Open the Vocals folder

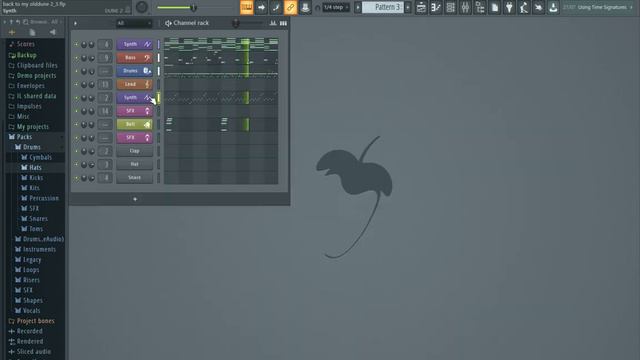(x=31, y=311)
